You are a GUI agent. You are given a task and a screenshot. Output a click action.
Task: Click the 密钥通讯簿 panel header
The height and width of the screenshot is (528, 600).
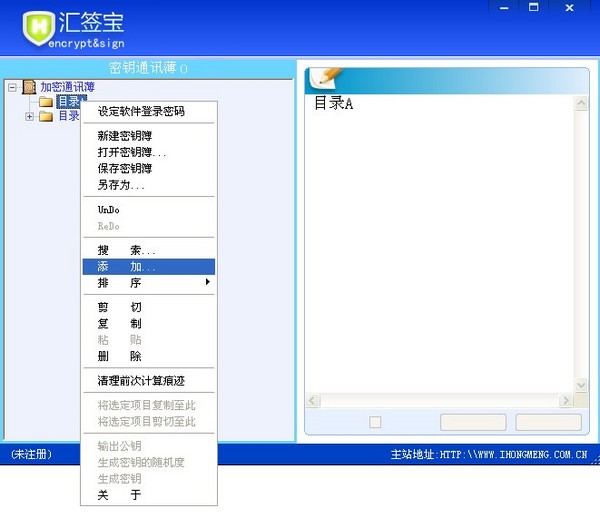pyautogui.click(x=148, y=68)
